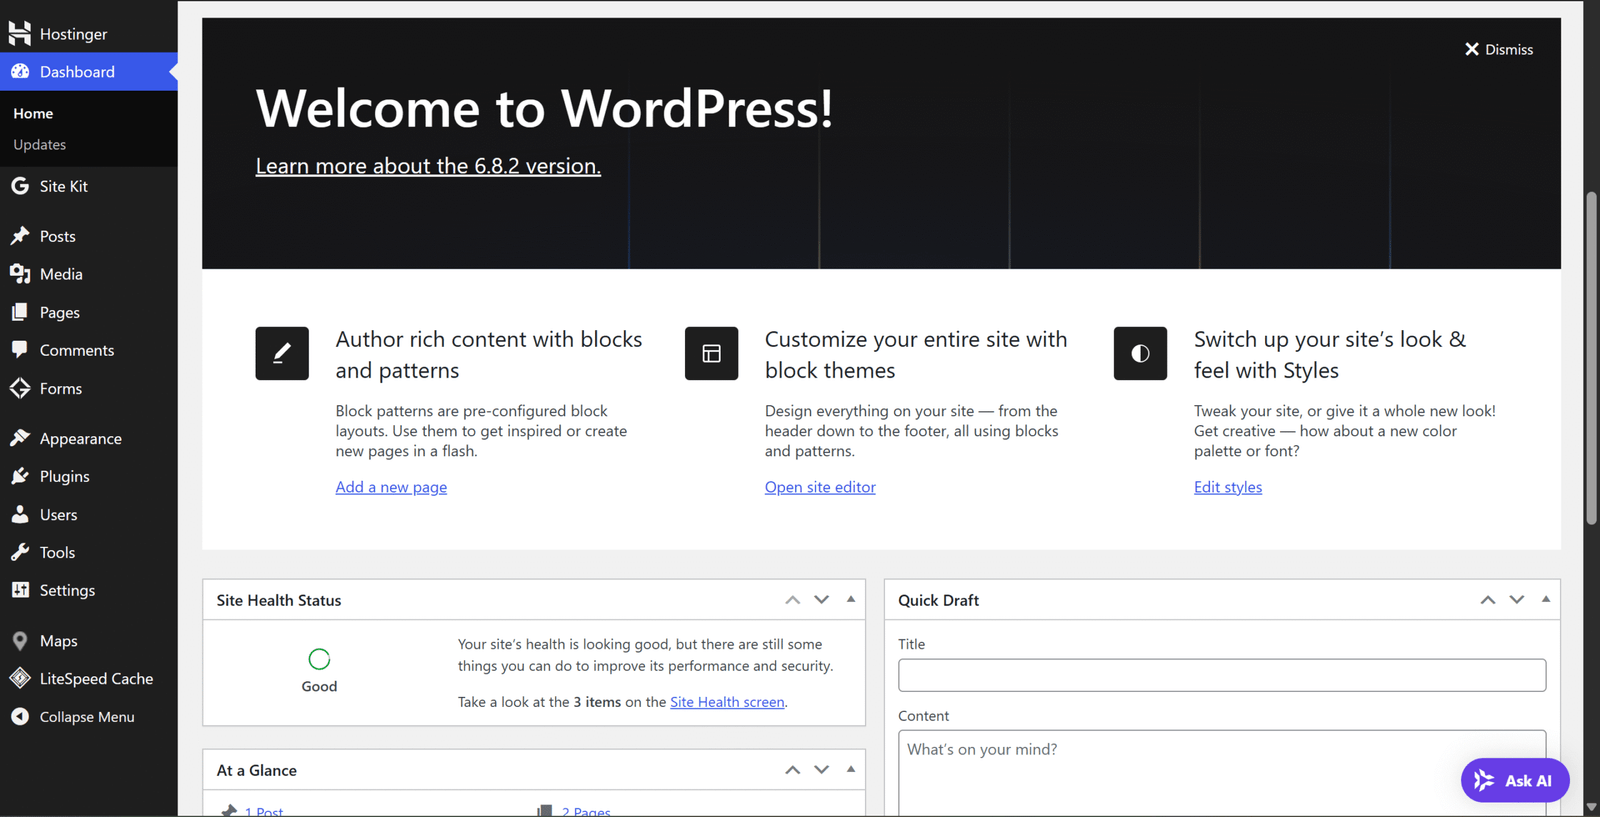The image size is (1600, 817).
Task: Open the Settings menu item
Action: 67,591
